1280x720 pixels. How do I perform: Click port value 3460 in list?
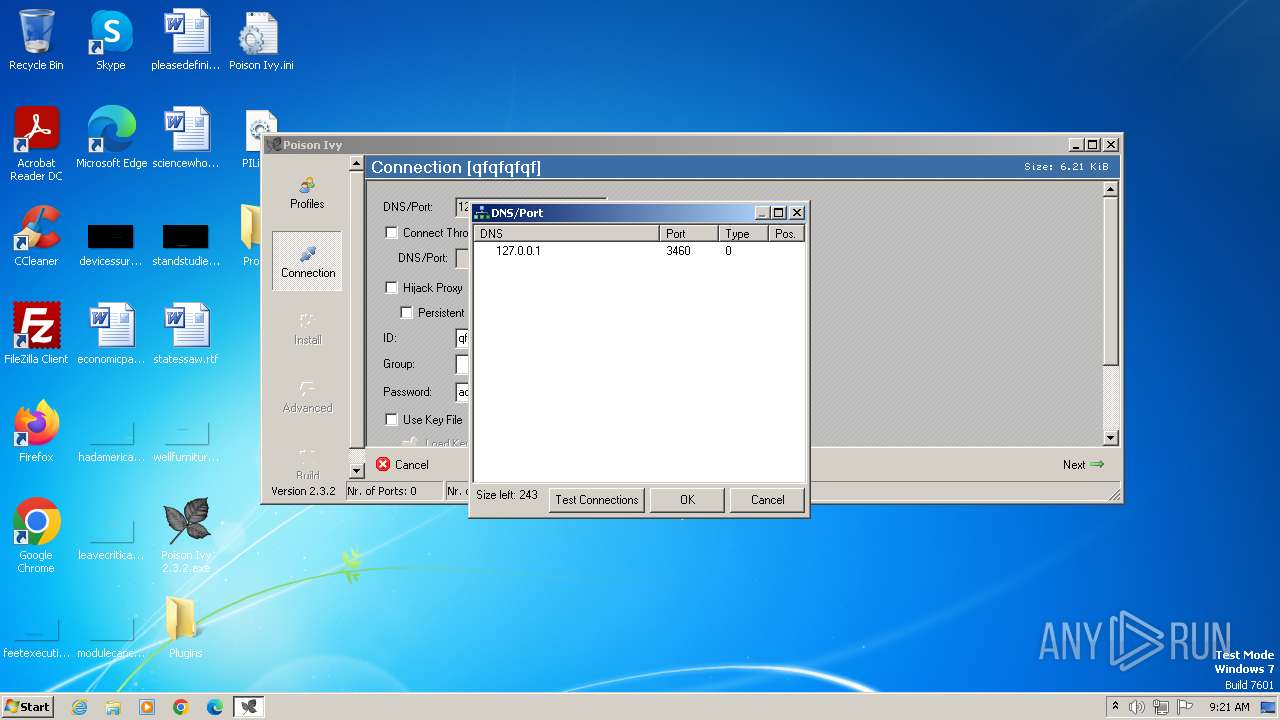point(678,251)
